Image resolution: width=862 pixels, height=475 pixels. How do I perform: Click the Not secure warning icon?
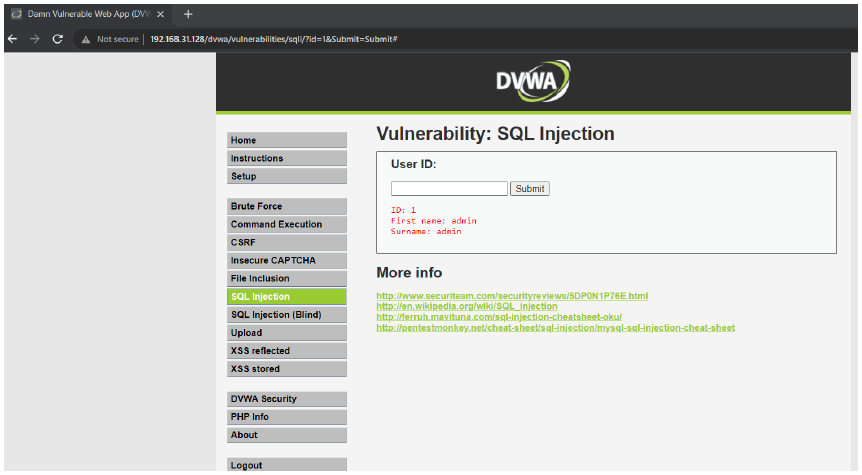pos(86,39)
